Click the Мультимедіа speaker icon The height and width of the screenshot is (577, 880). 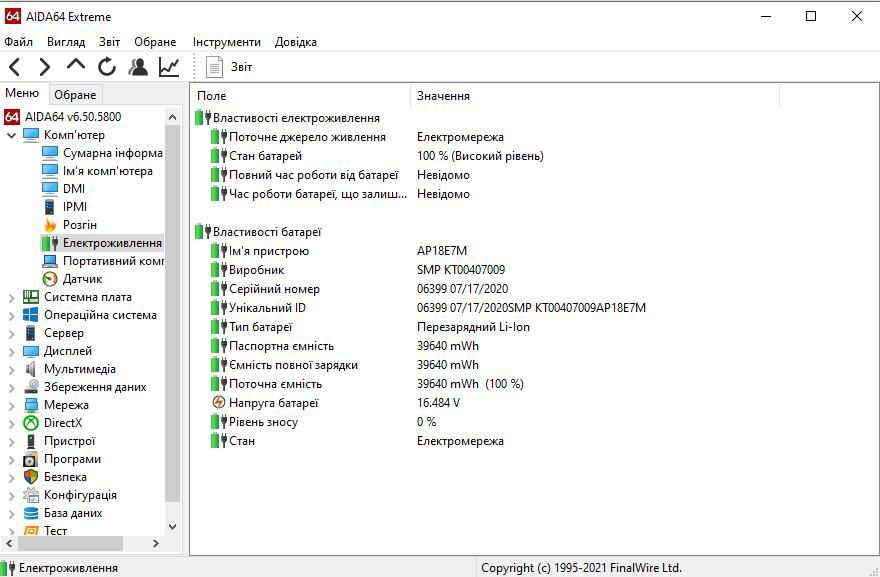tap(30, 369)
